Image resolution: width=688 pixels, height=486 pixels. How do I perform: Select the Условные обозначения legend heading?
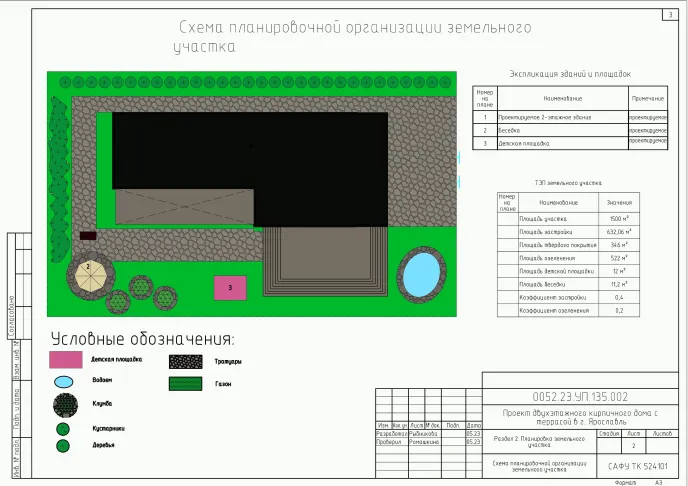pyautogui.click(x=142, y=338)
